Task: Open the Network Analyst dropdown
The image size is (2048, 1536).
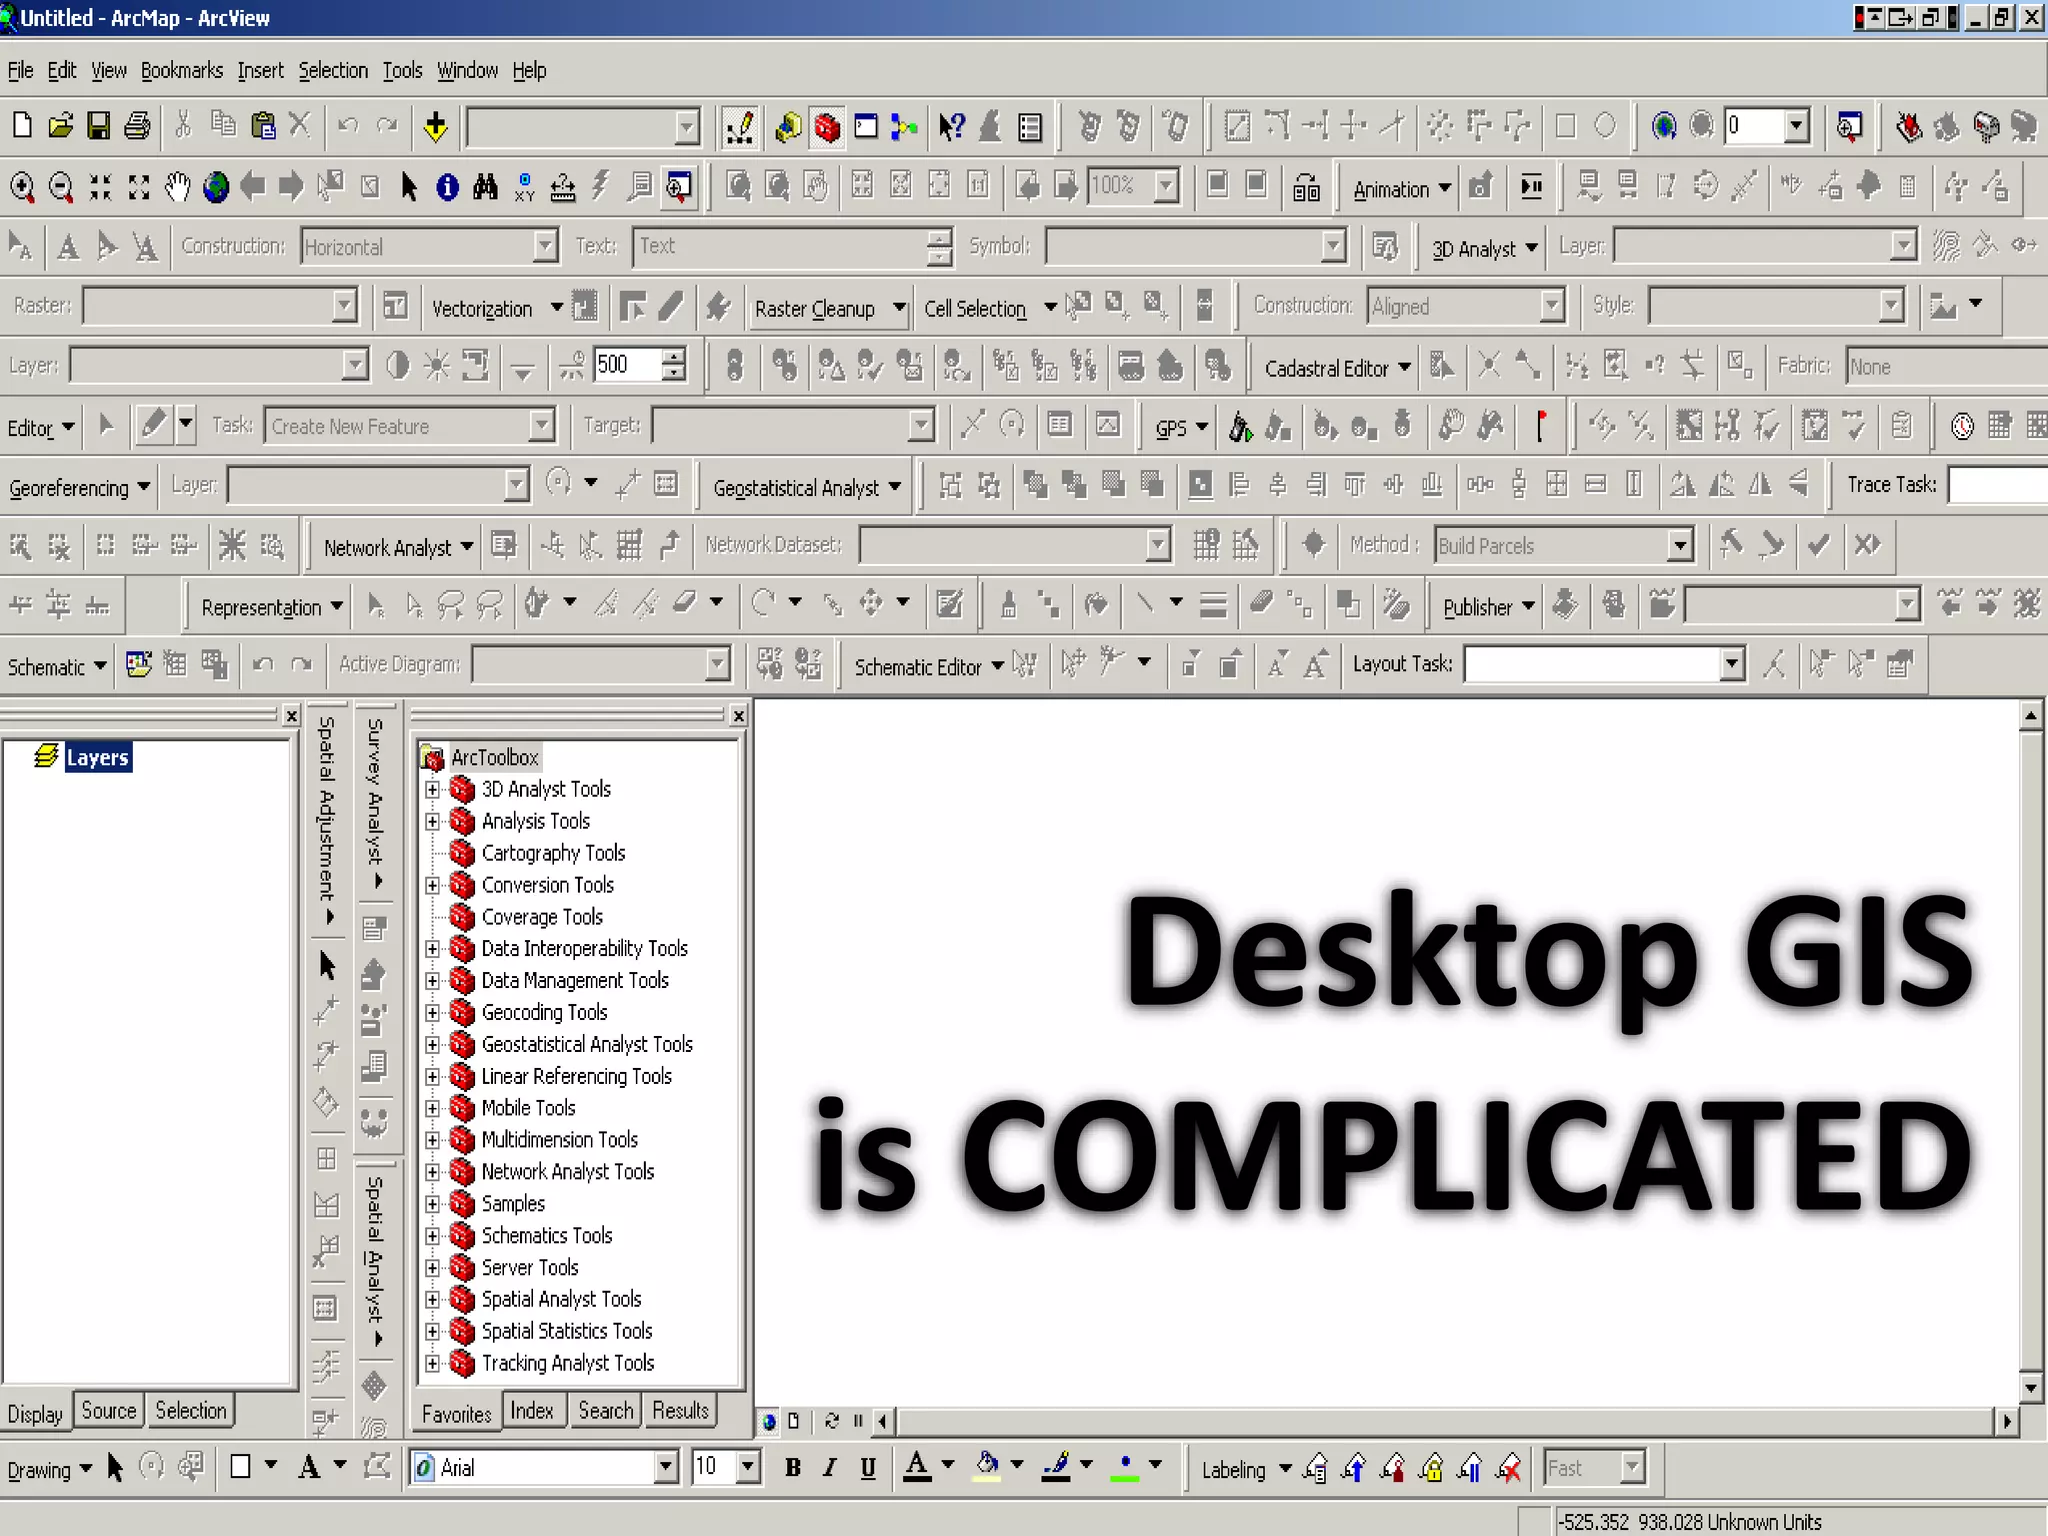Action: (x=397, y=548)
